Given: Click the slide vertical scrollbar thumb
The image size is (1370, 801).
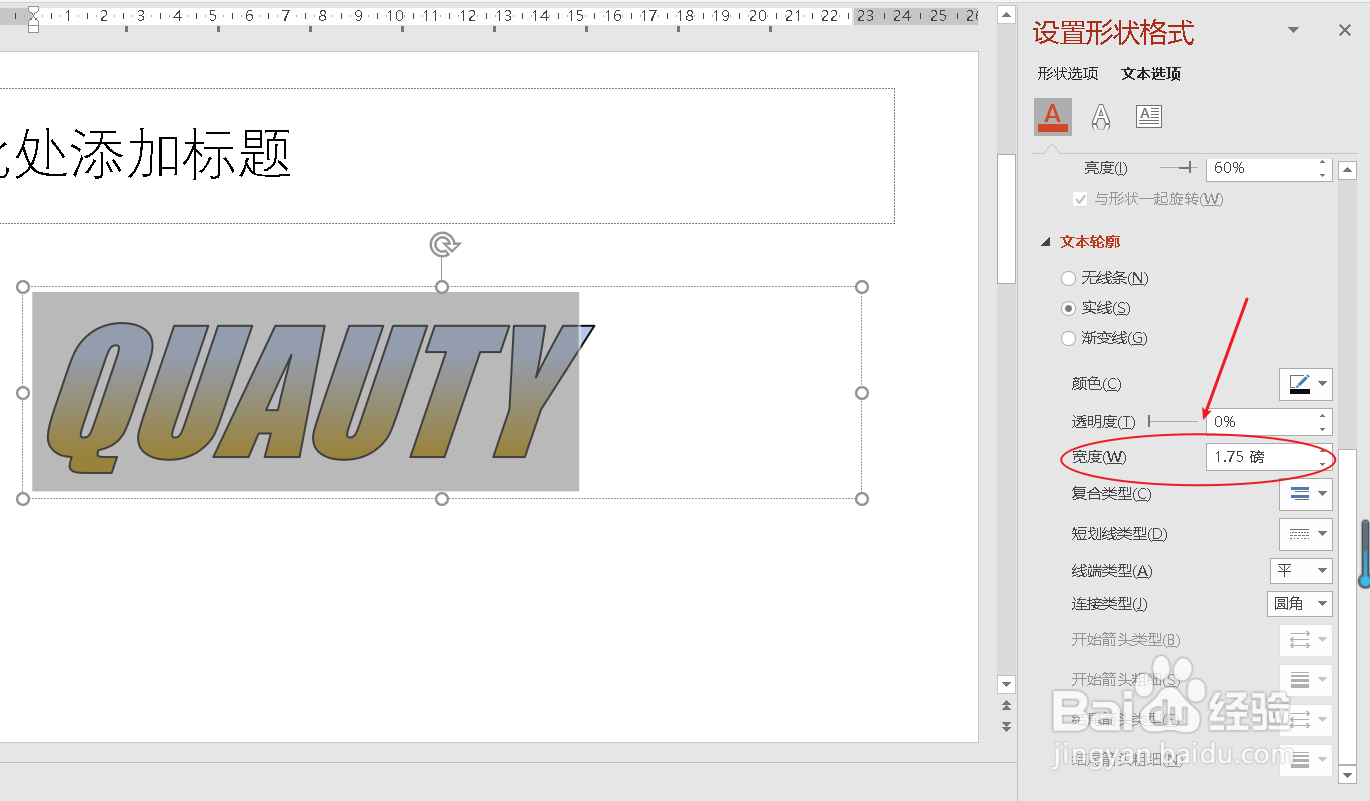Looking at the screenshot, I should coord(1007,220).
